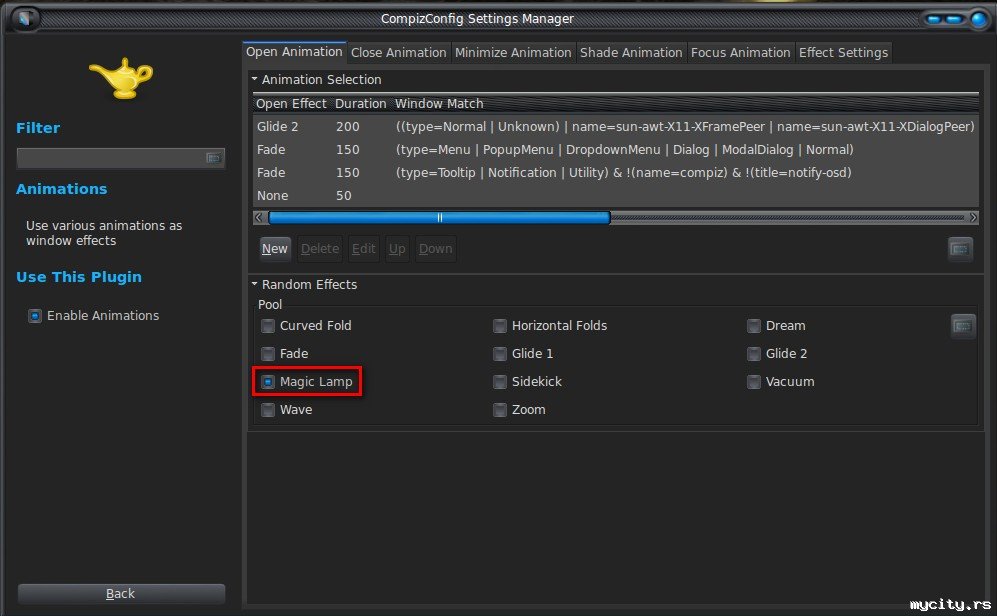Open the window menu icon in title bar

24,18
